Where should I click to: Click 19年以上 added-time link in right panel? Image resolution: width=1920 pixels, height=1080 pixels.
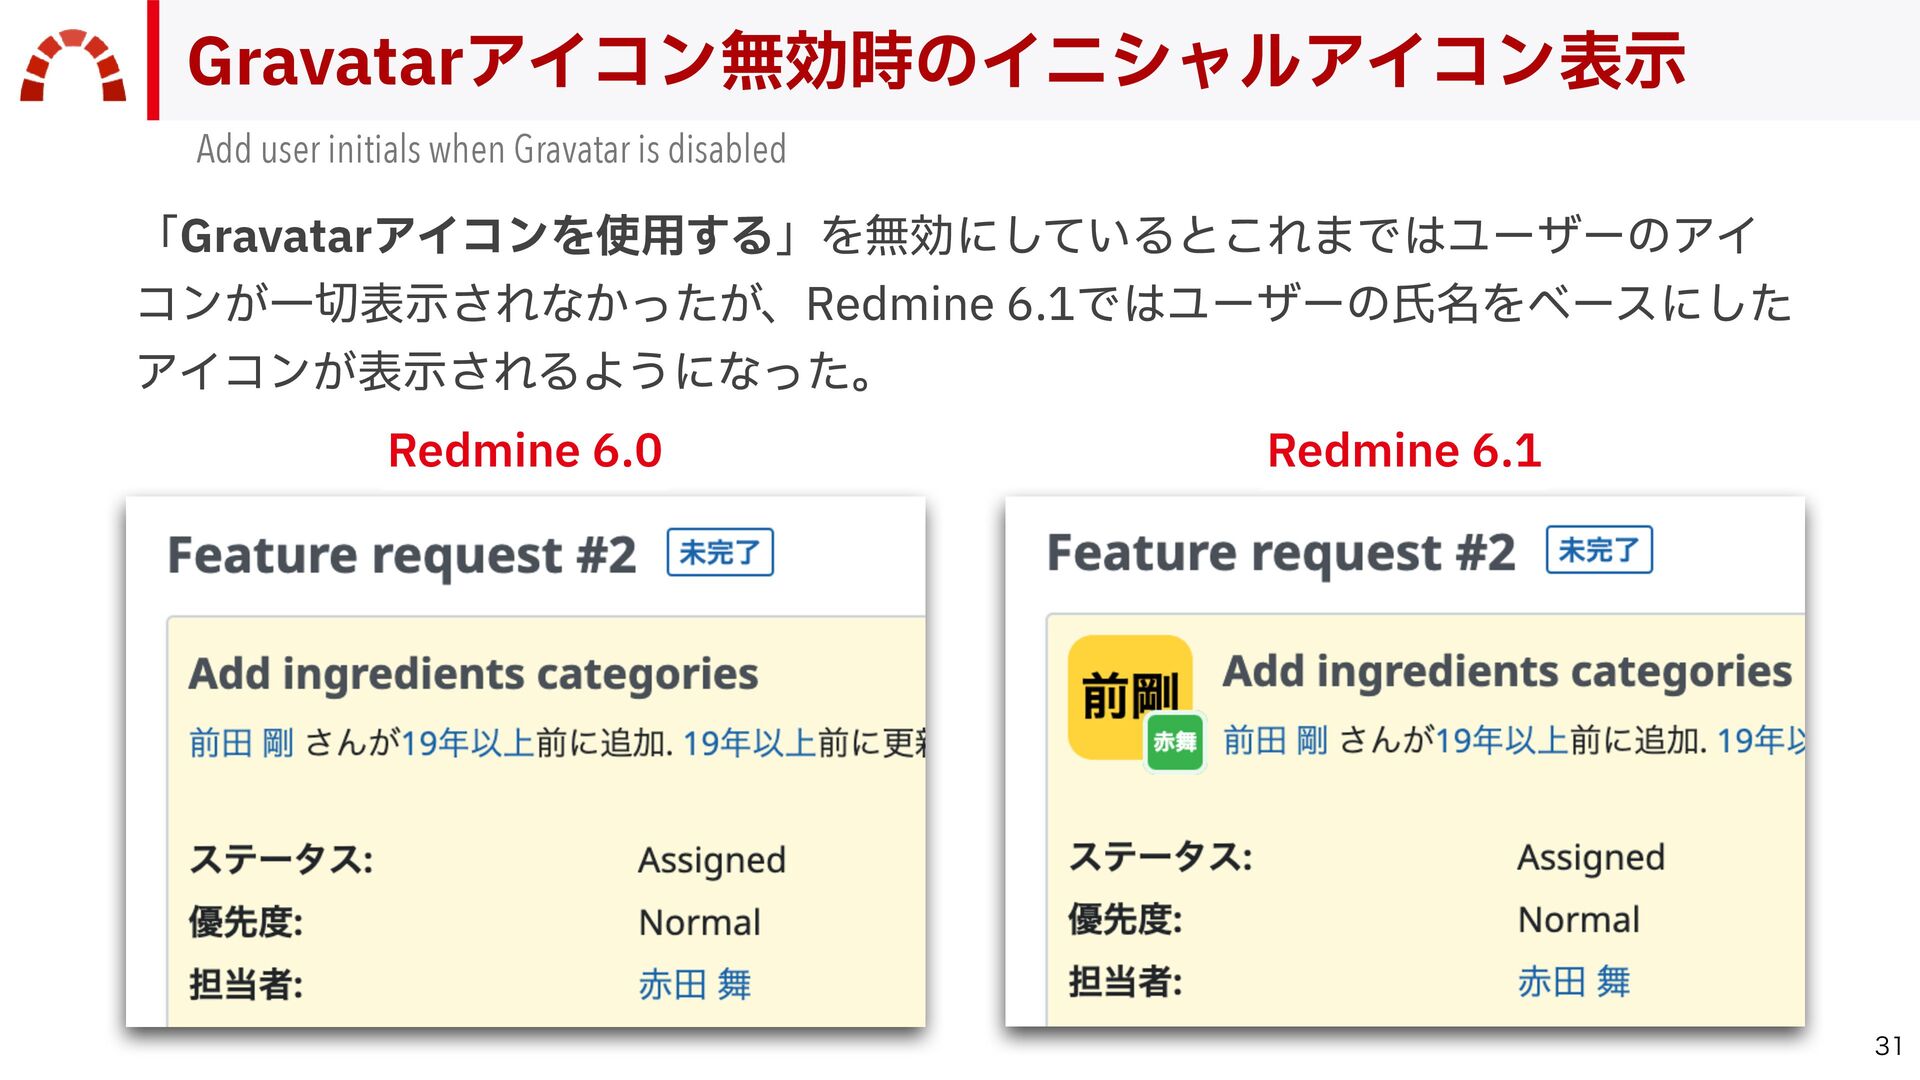(x=1501, y=740)
